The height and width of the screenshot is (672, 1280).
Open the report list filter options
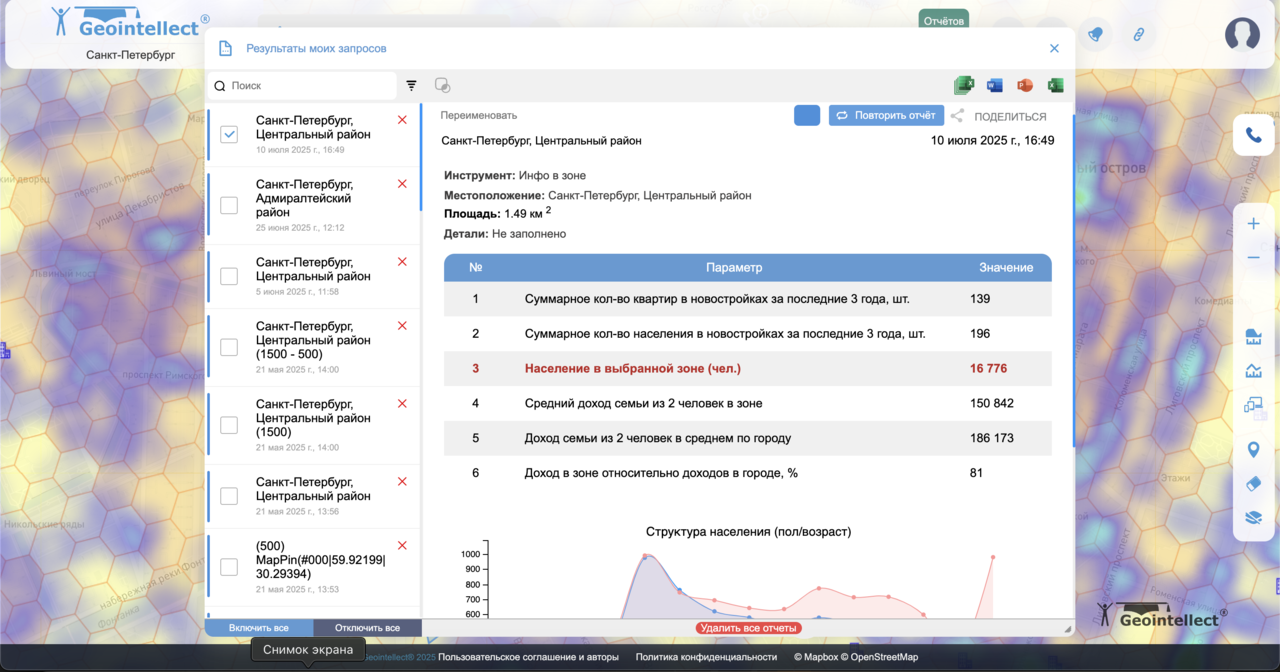[x=411, y=86]
